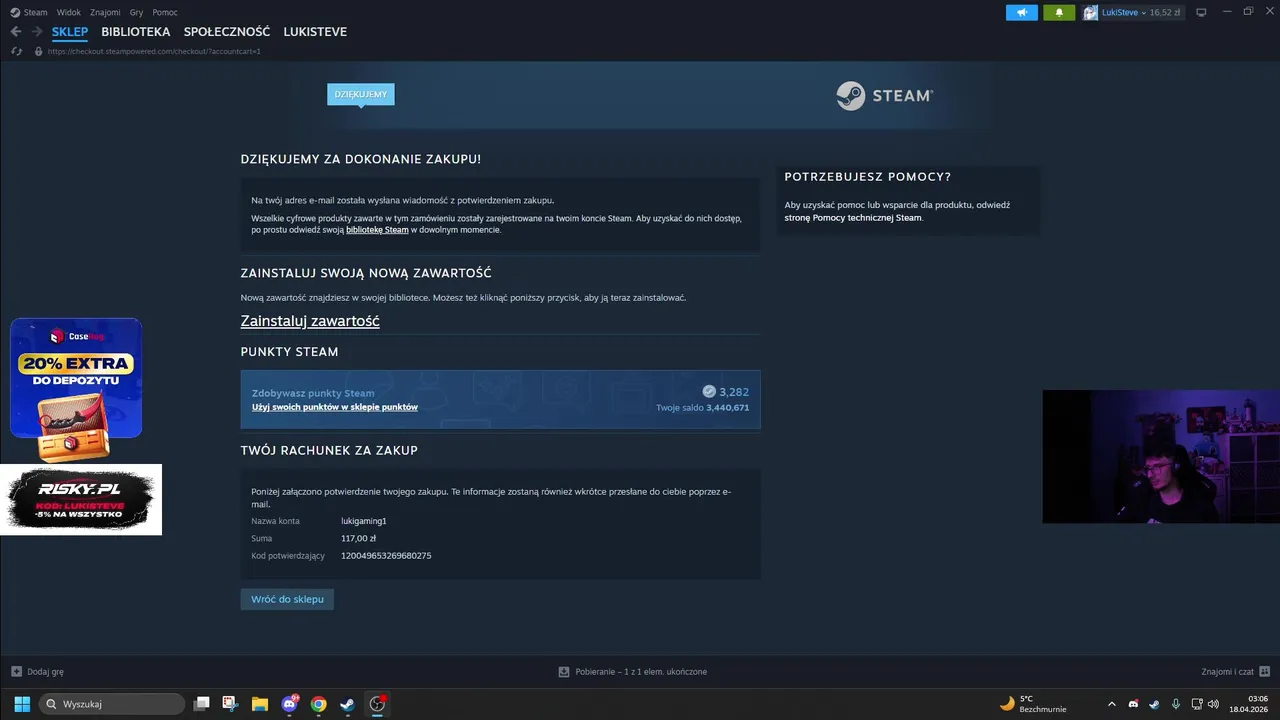Open clock and date 03:06 18.04.2026

tap(1249, 704)
